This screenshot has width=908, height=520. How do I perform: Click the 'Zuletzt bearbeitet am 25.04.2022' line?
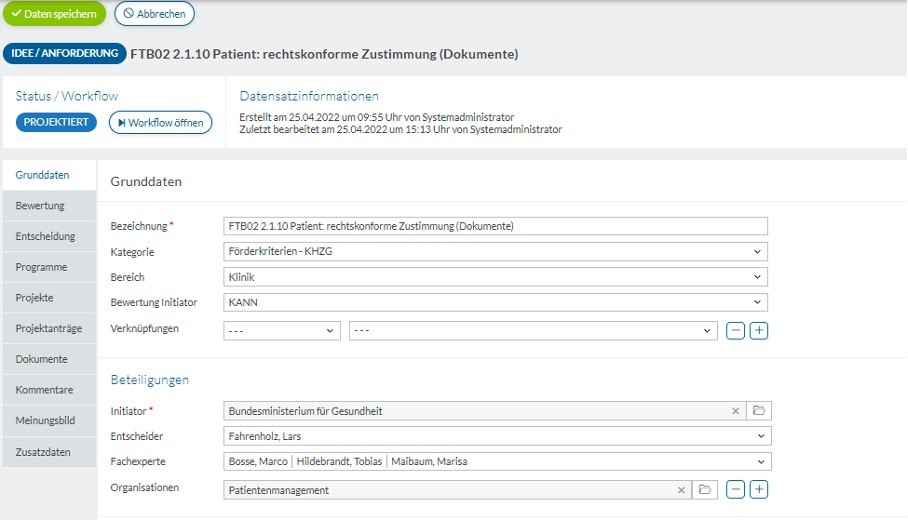tap(401, 129)
